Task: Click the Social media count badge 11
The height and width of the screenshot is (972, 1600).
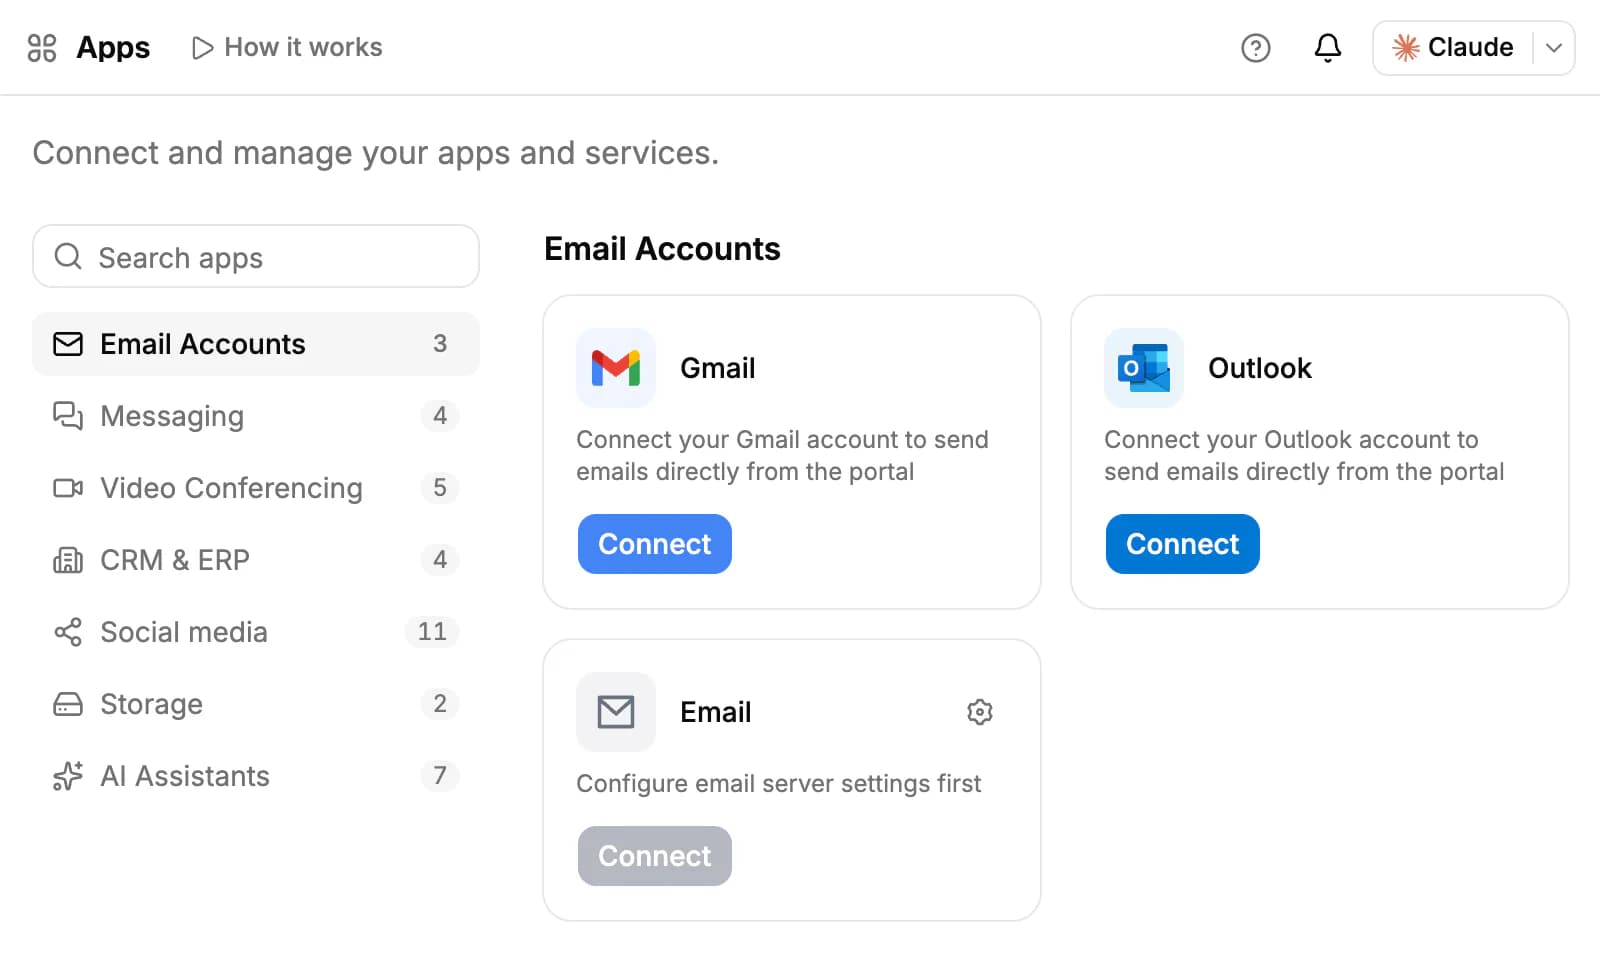Action: click(x=432, y=632)
